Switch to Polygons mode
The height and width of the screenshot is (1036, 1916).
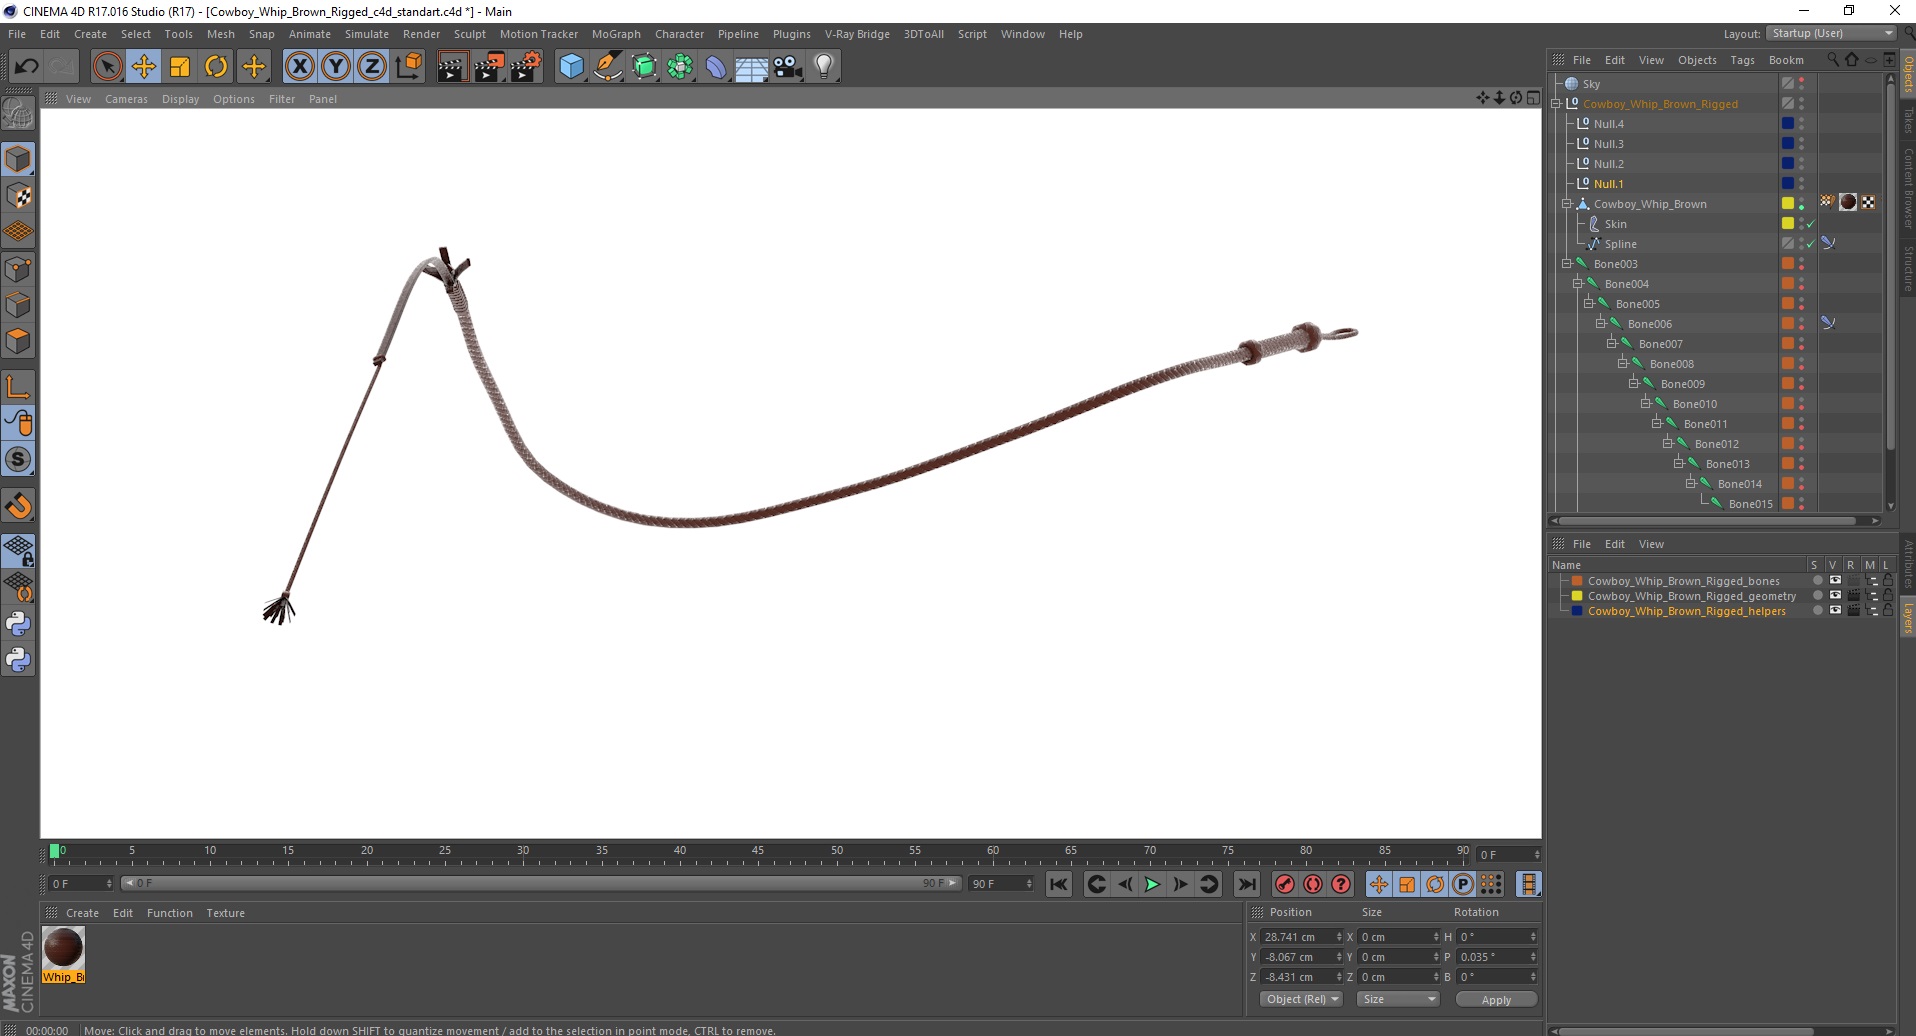coord(18,341)
